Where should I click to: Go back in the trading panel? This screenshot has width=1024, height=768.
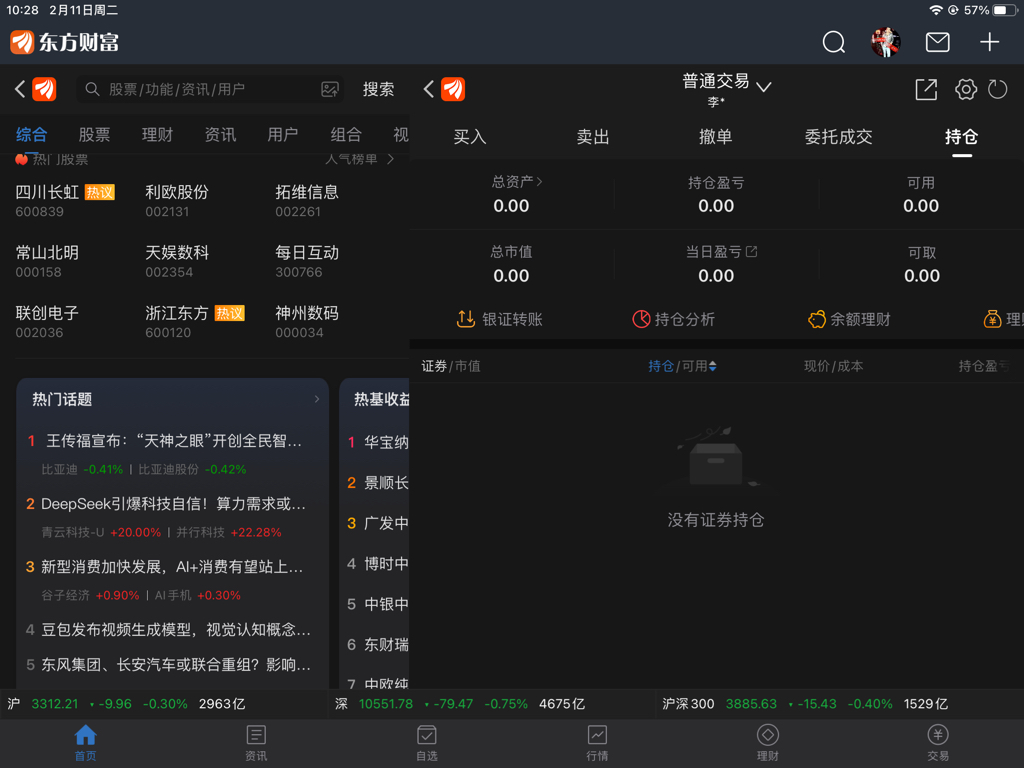pyautogui.click(x=429, y=89)
